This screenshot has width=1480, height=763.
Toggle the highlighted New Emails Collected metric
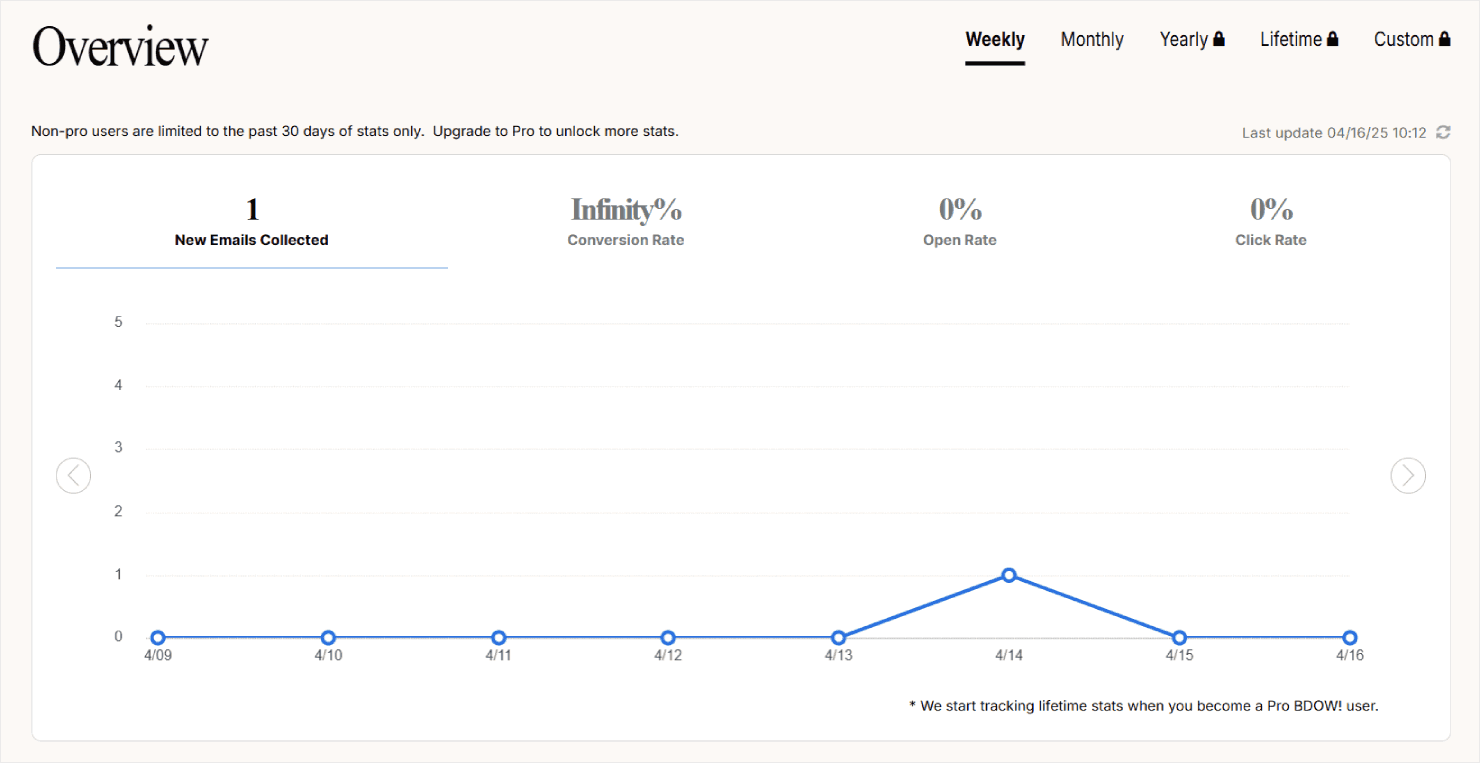[251, 222]
